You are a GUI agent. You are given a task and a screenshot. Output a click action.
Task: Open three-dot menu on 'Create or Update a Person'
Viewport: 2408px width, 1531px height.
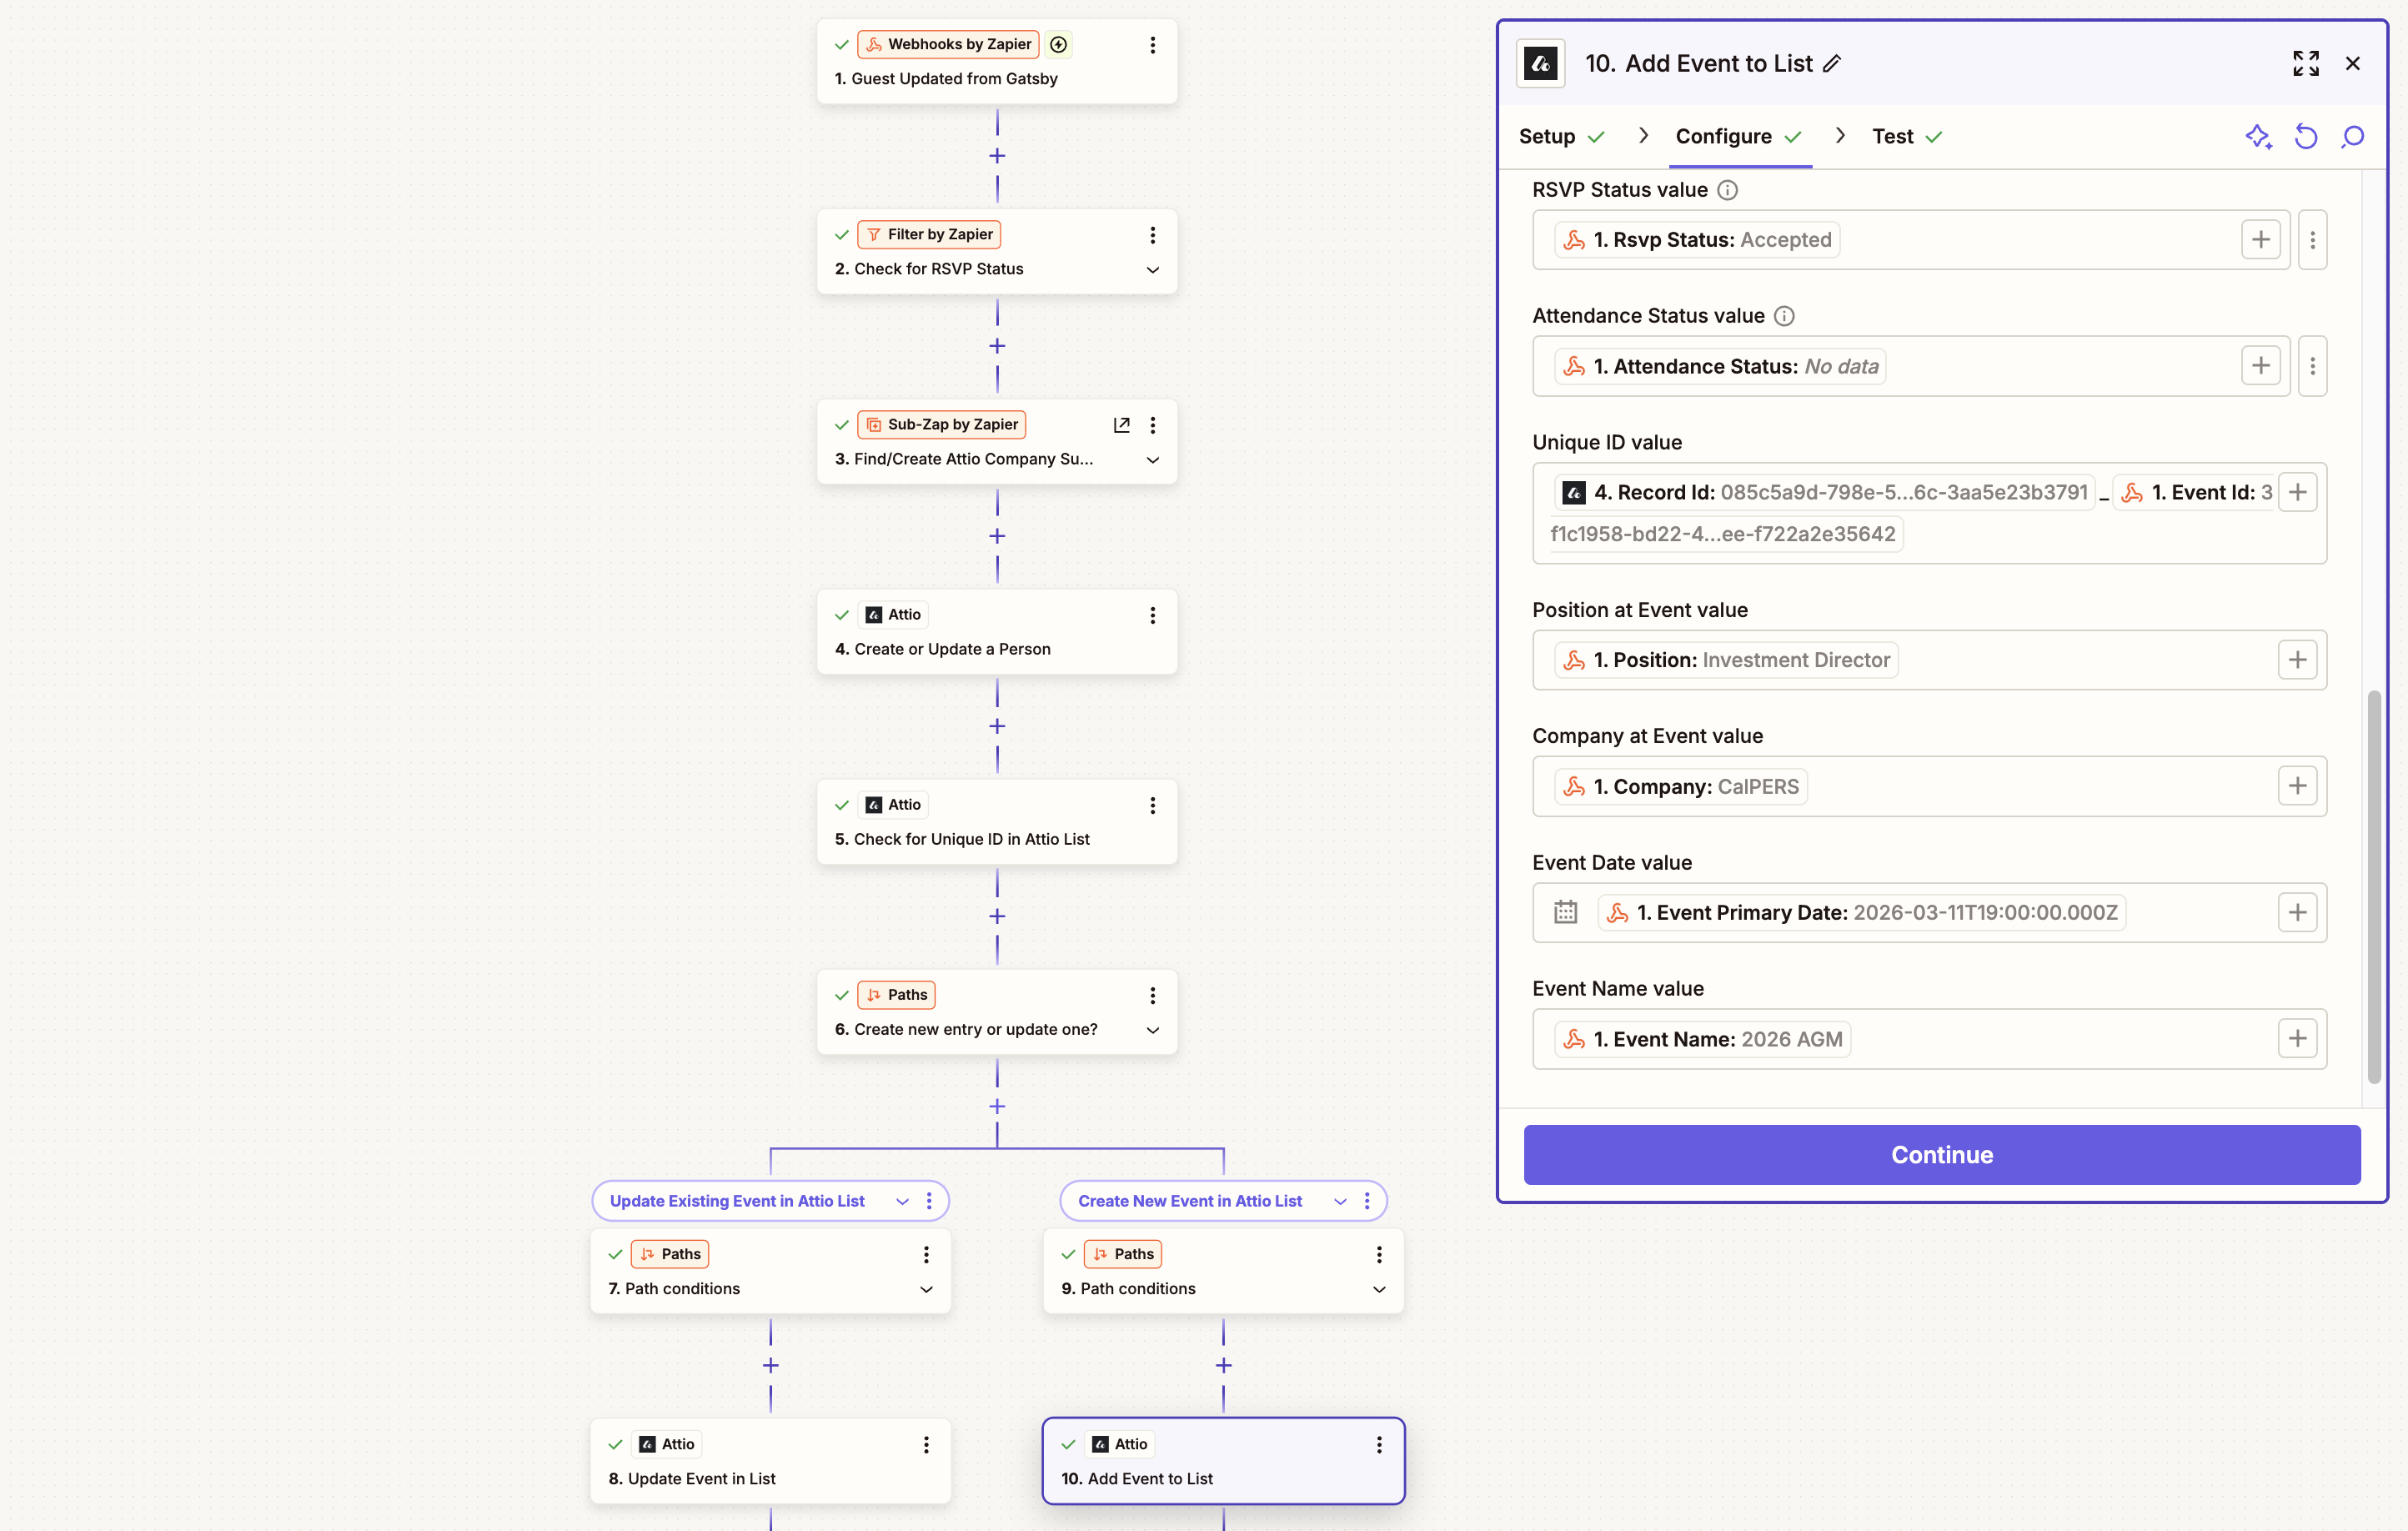tap(1153, 615)
